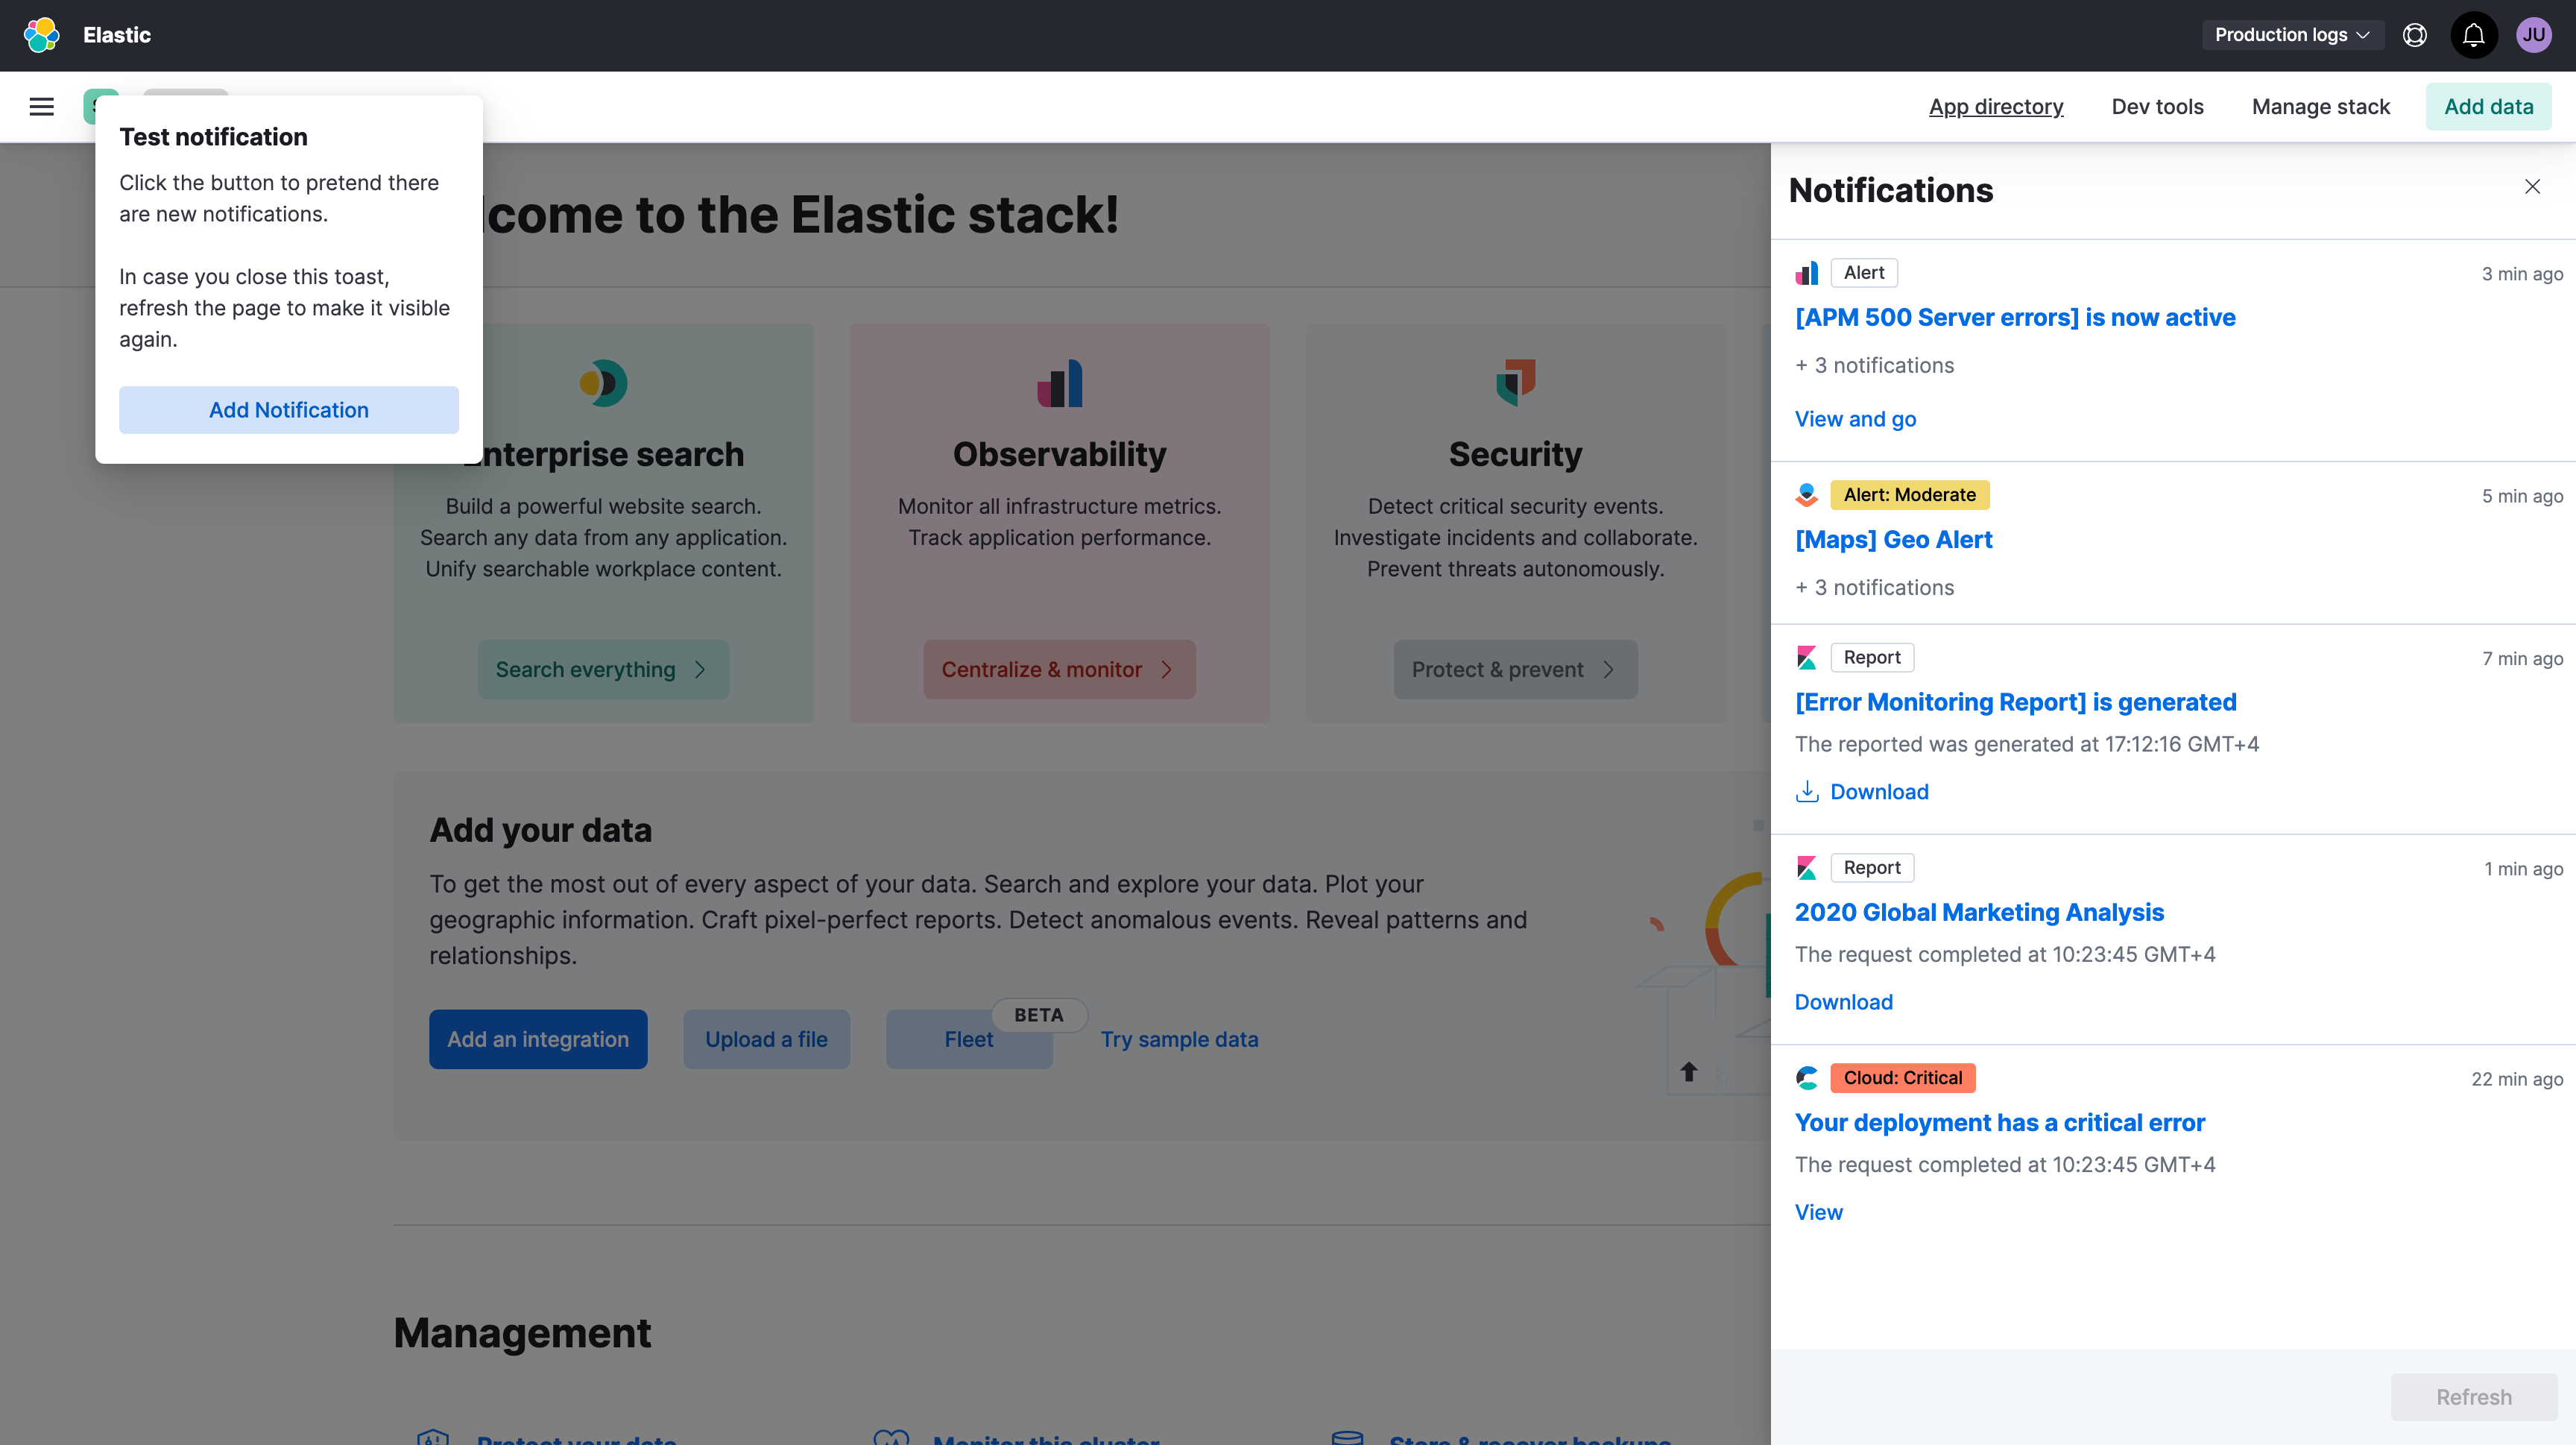Select the Fleet BETA option
Screen dimensions: 2576x1445
968,1039
